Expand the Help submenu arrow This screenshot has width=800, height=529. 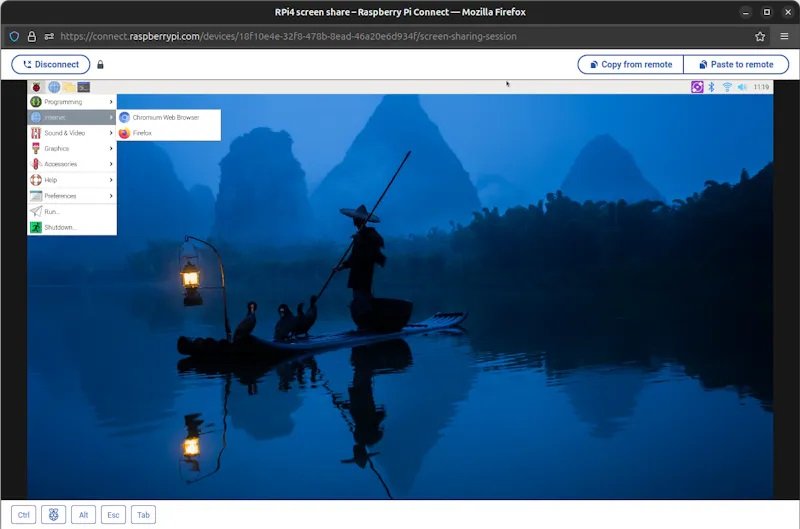pyautogui.click(x=111, y=180)
